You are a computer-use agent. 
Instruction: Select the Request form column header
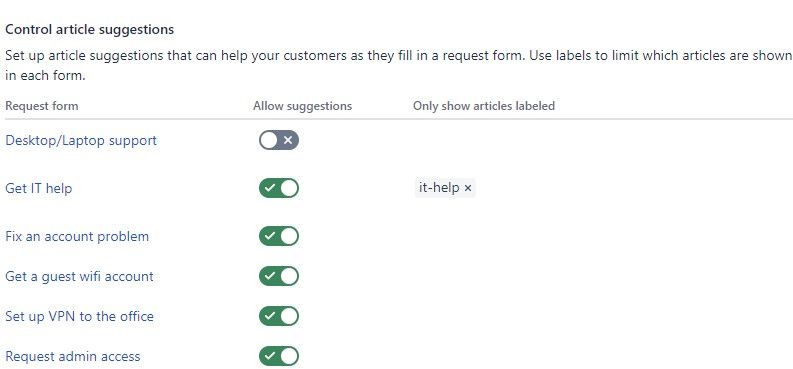tap(41, 106)
